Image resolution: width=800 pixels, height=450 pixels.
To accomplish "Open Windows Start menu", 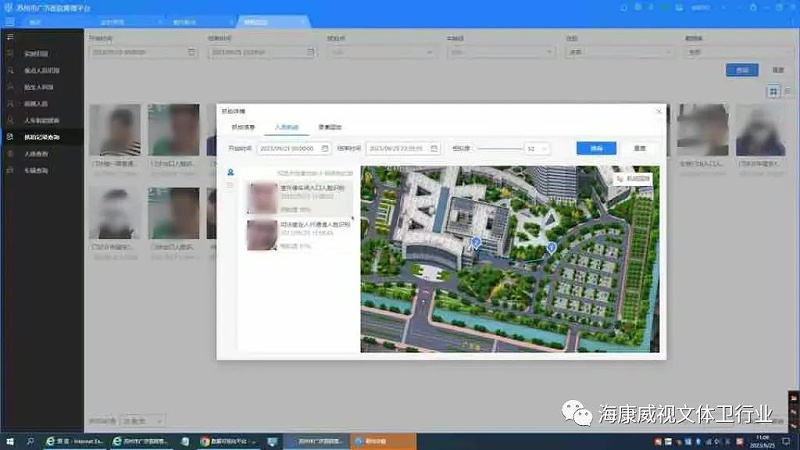I will click(x=10, y=441).
